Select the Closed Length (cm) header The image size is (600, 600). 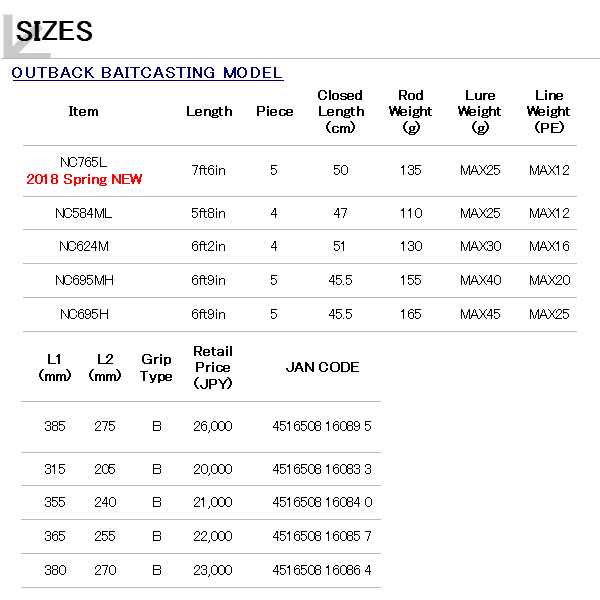pos(340,111)
